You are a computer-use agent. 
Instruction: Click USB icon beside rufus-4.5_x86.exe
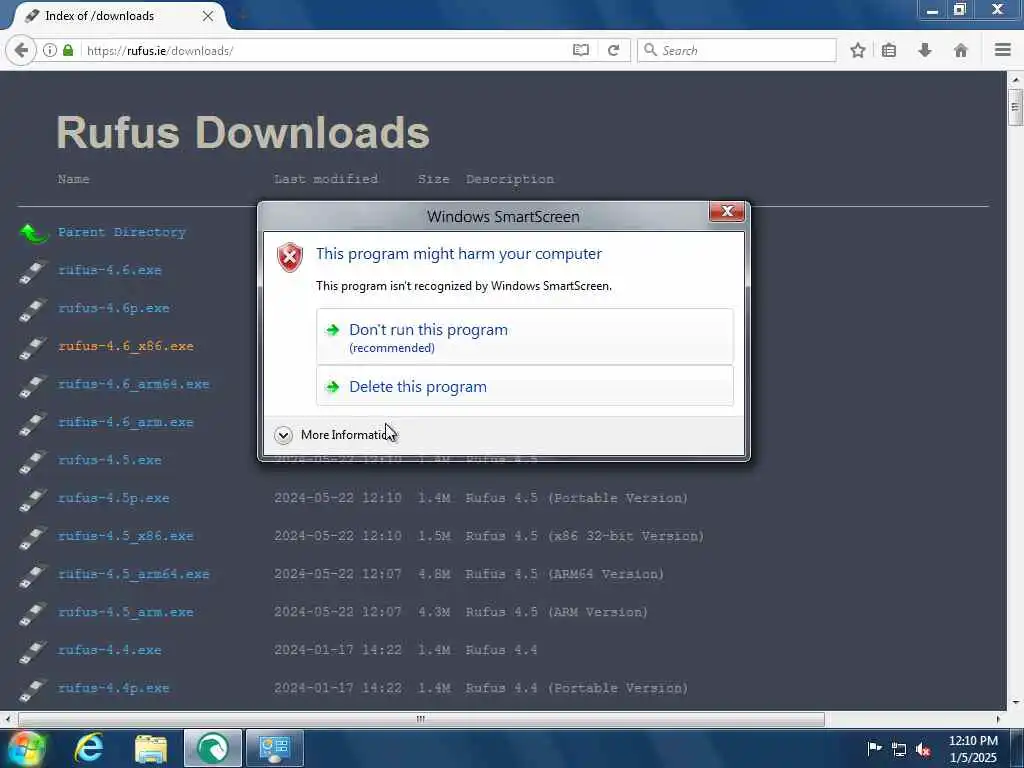coord(33,537)
